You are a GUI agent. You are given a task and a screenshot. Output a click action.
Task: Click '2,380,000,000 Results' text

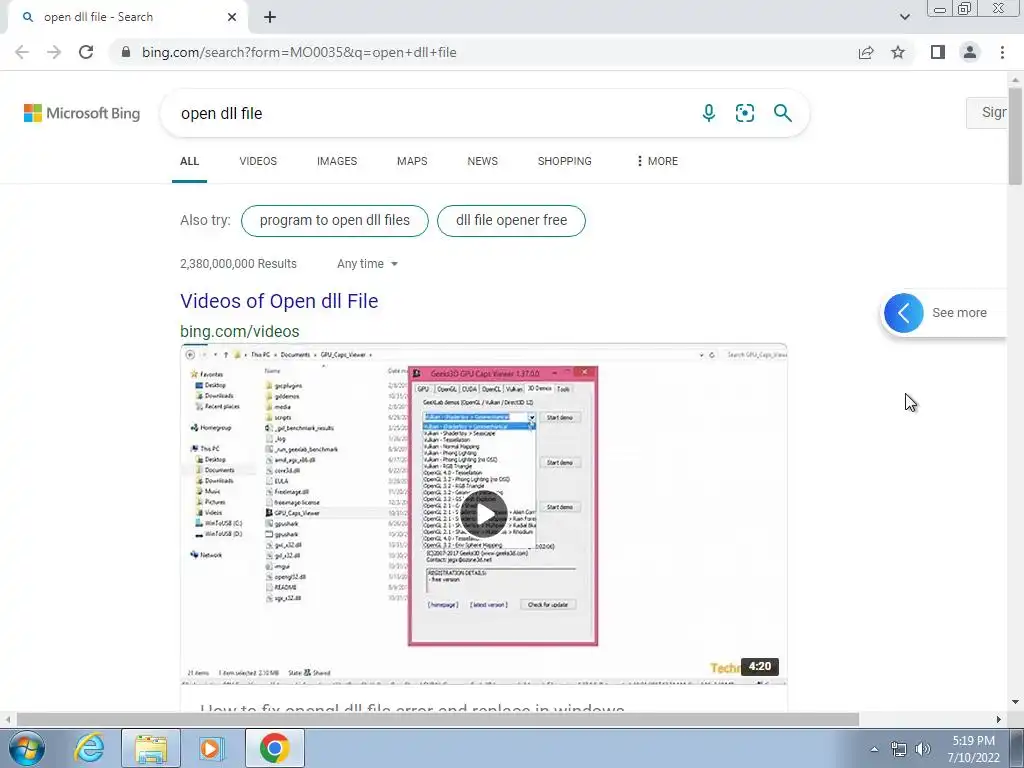click(238, 264)
